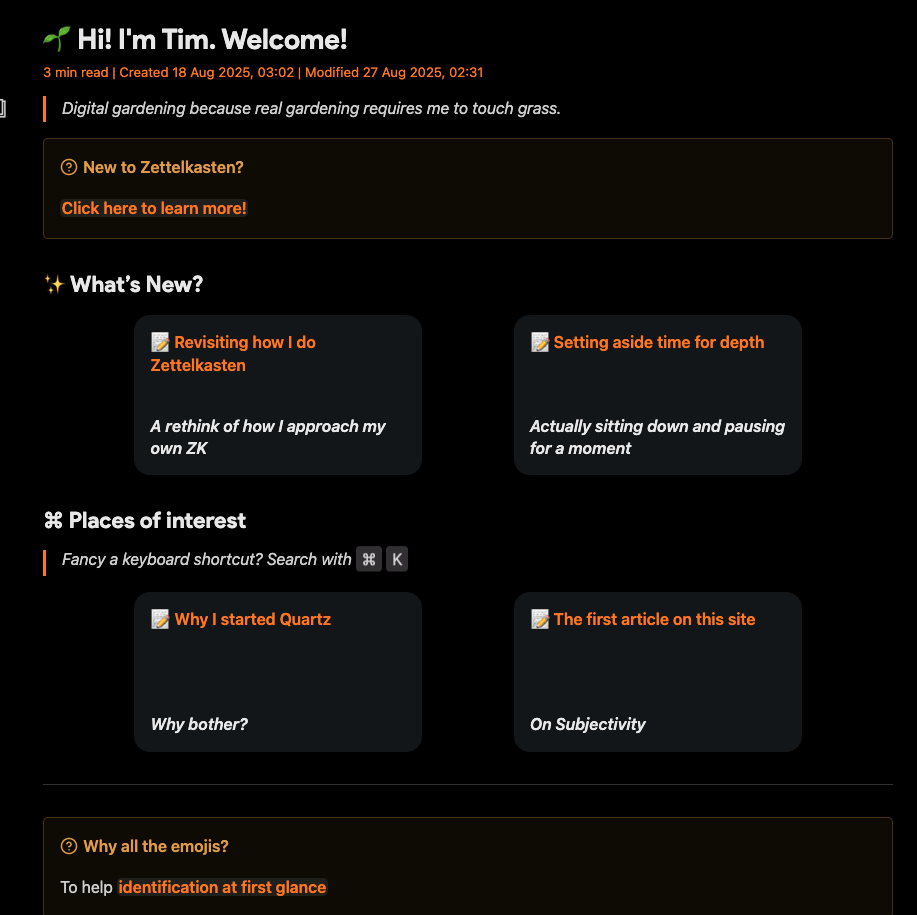Screen dimensions: 917x915
Task: Click the memo emoji beside Setting aside time
Action: 540,342
